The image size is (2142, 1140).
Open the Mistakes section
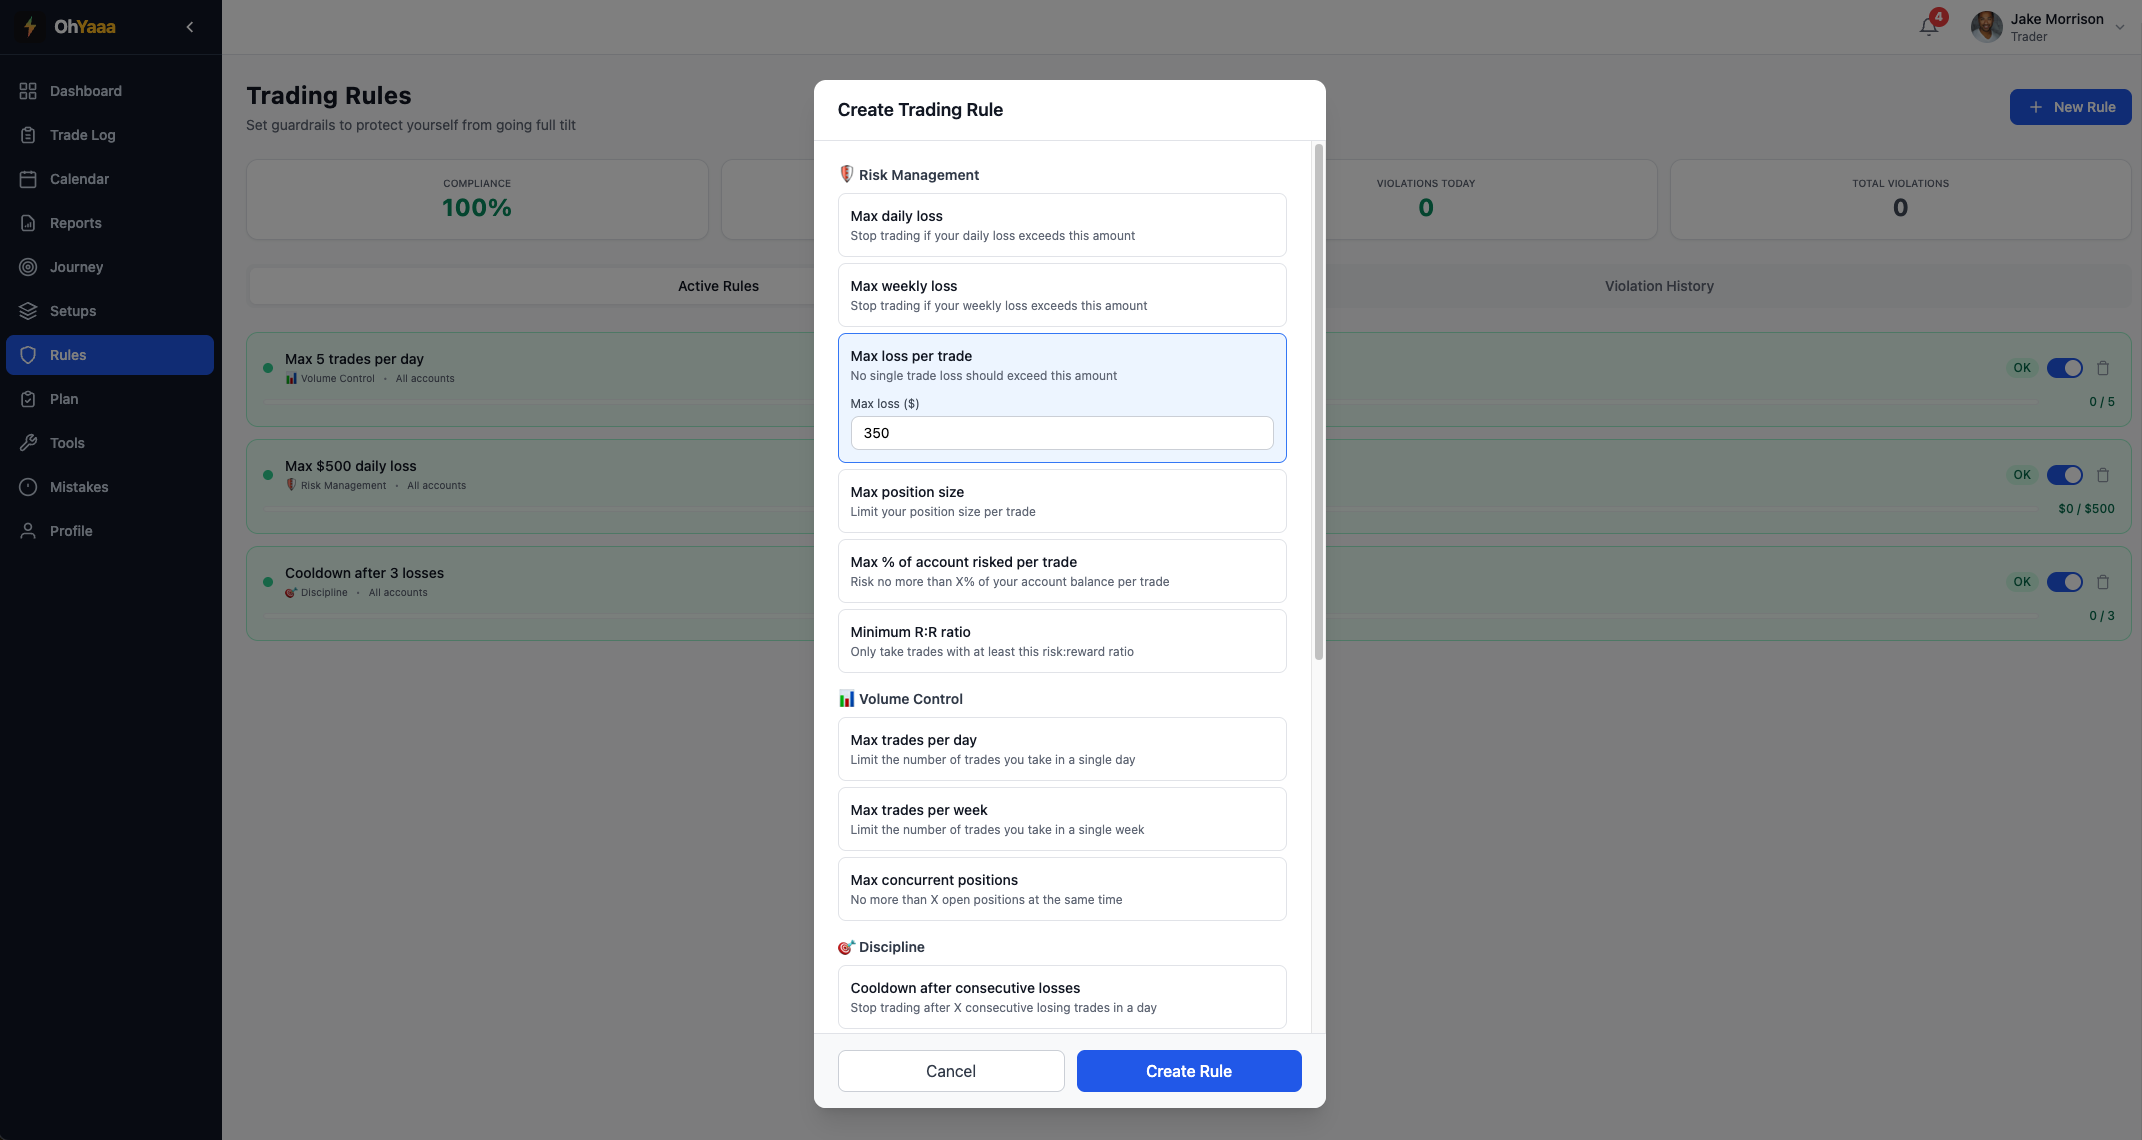[79, 486]
